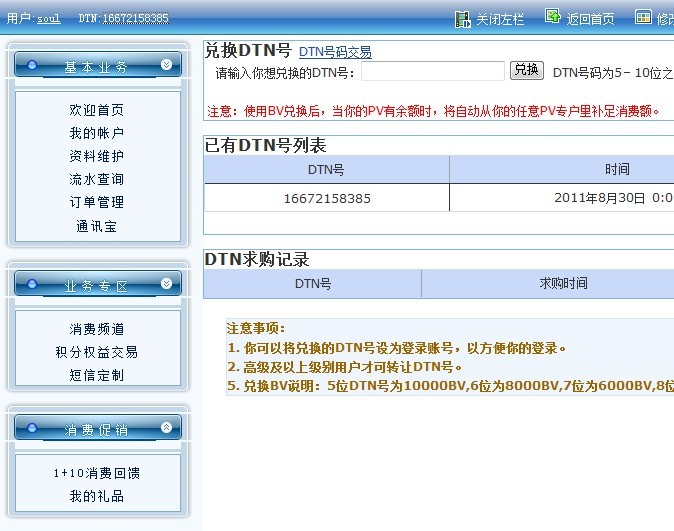Click the 业务专区 panel title

tap(96, 286)
